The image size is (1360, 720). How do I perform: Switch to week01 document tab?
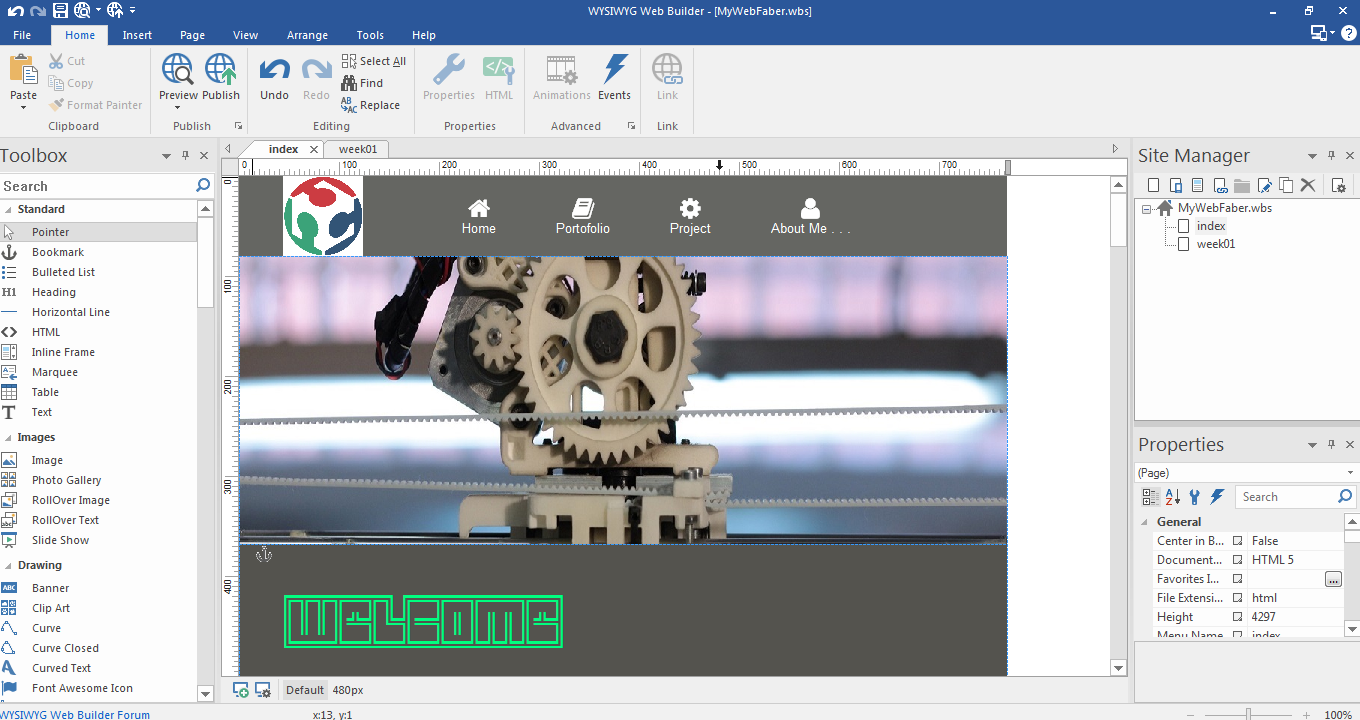(357, 149)
